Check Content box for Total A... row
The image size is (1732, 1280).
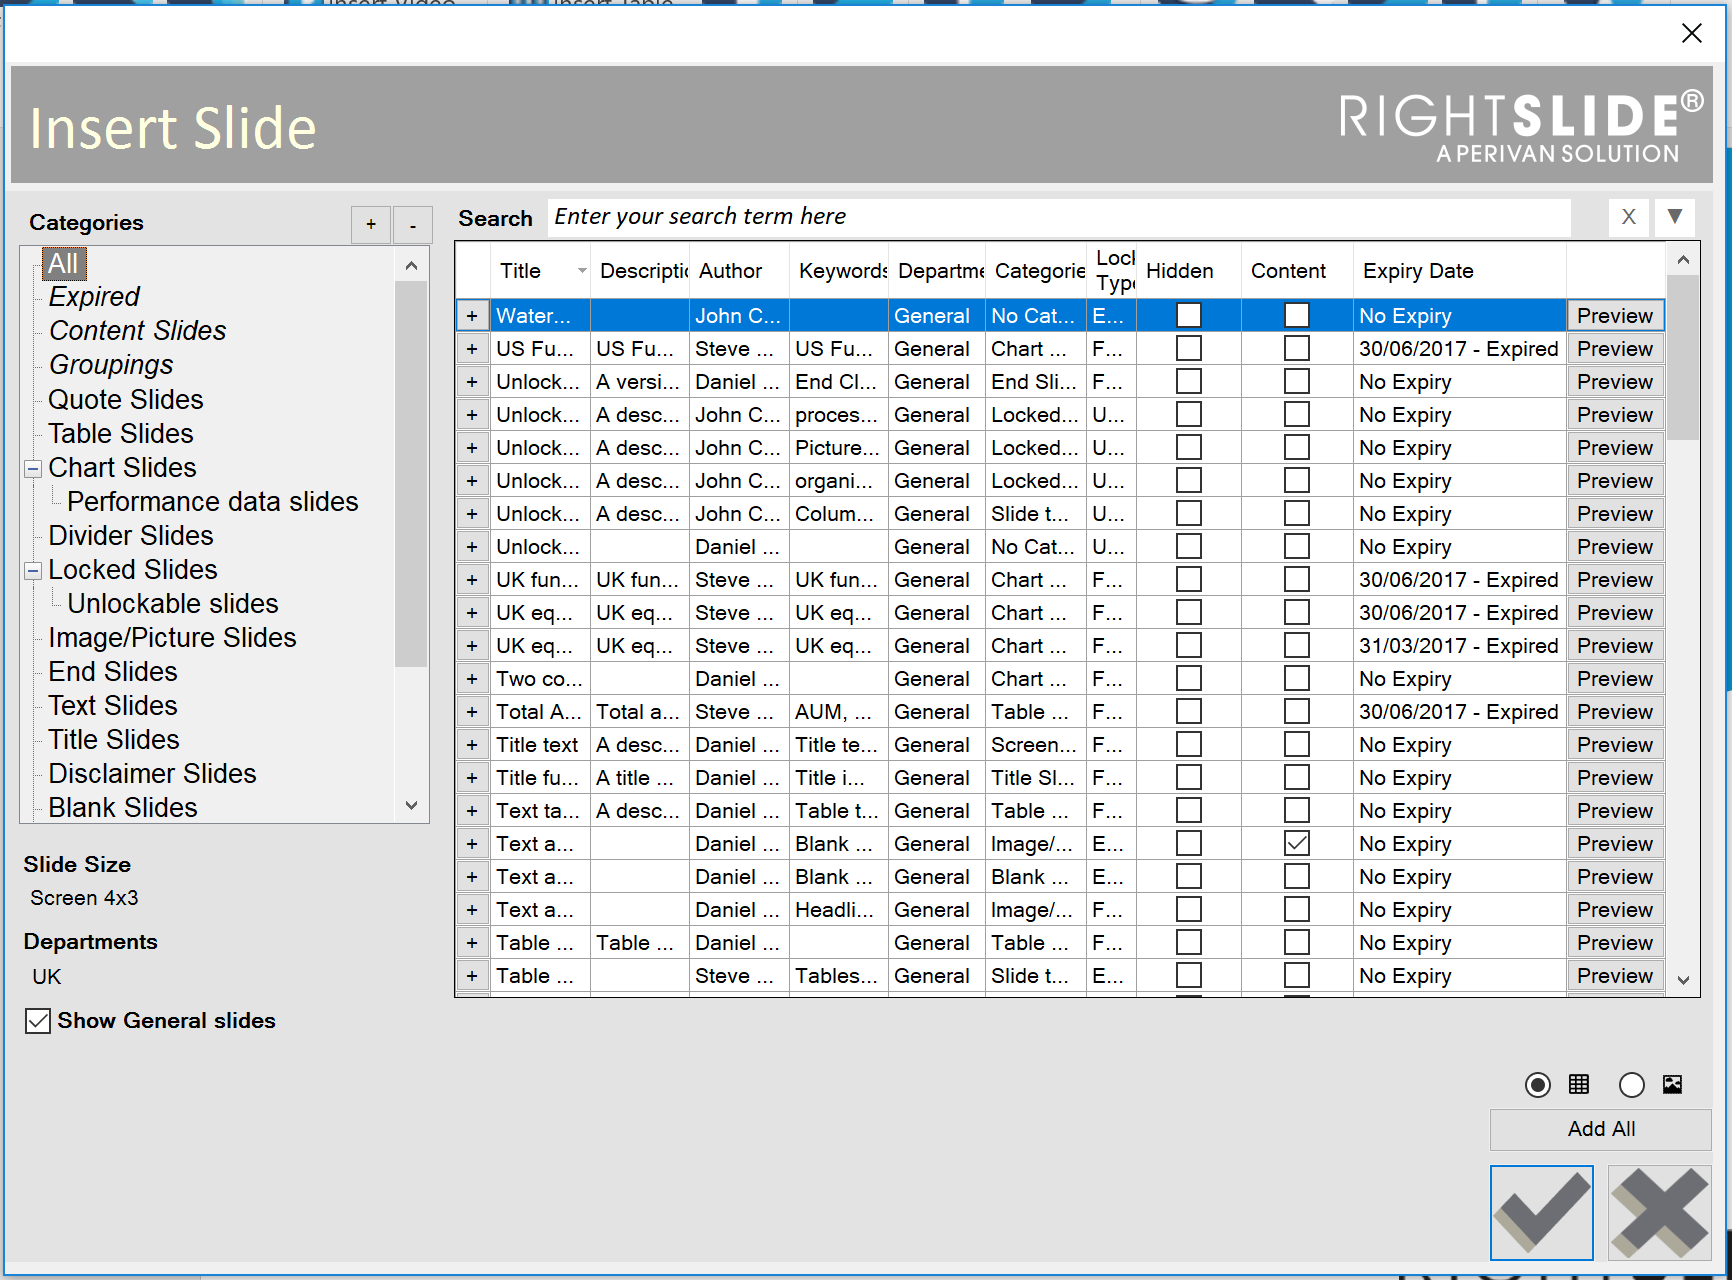click(x=1297, y=711)
